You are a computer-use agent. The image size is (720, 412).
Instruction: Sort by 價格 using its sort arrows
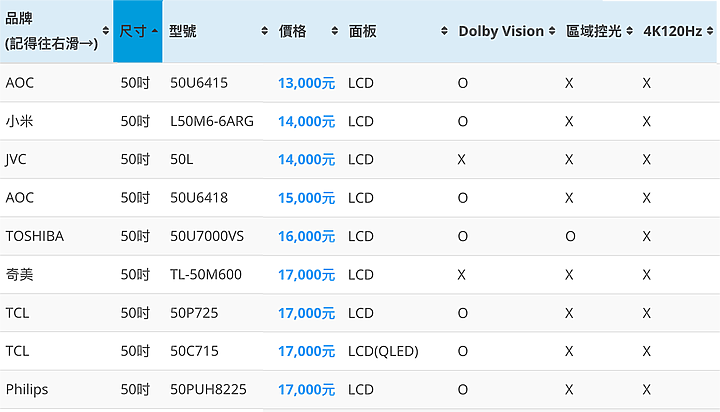(335, 31)
